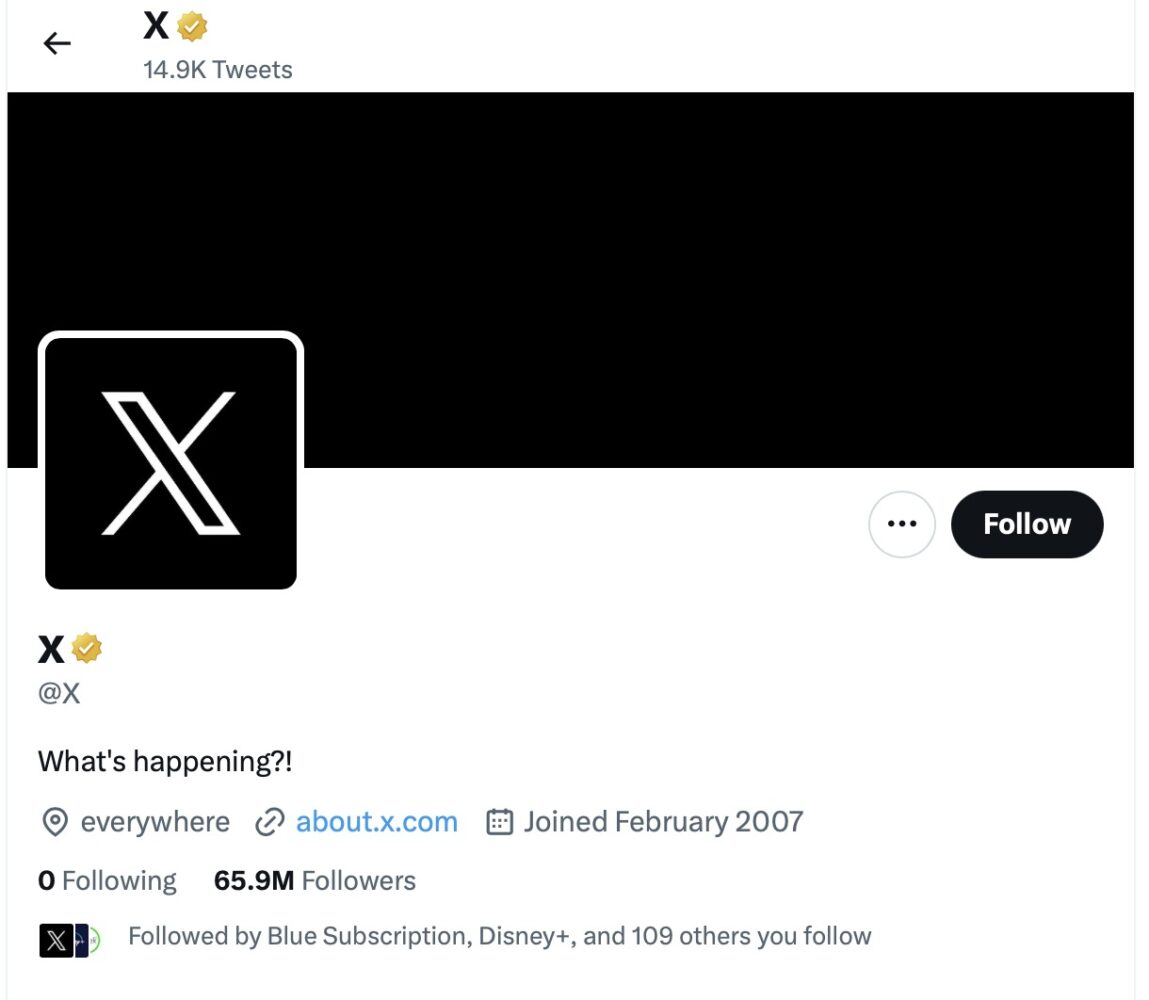Follow the X account
The image size is (1149, 1000).
pos(1026,524)
